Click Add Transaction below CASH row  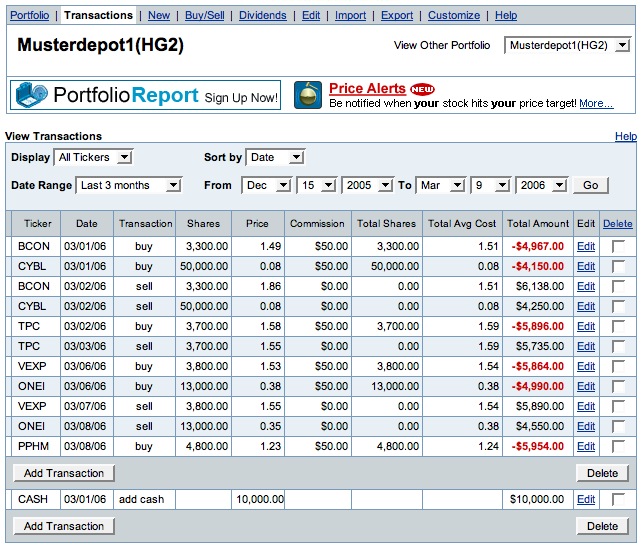(64, 526)
